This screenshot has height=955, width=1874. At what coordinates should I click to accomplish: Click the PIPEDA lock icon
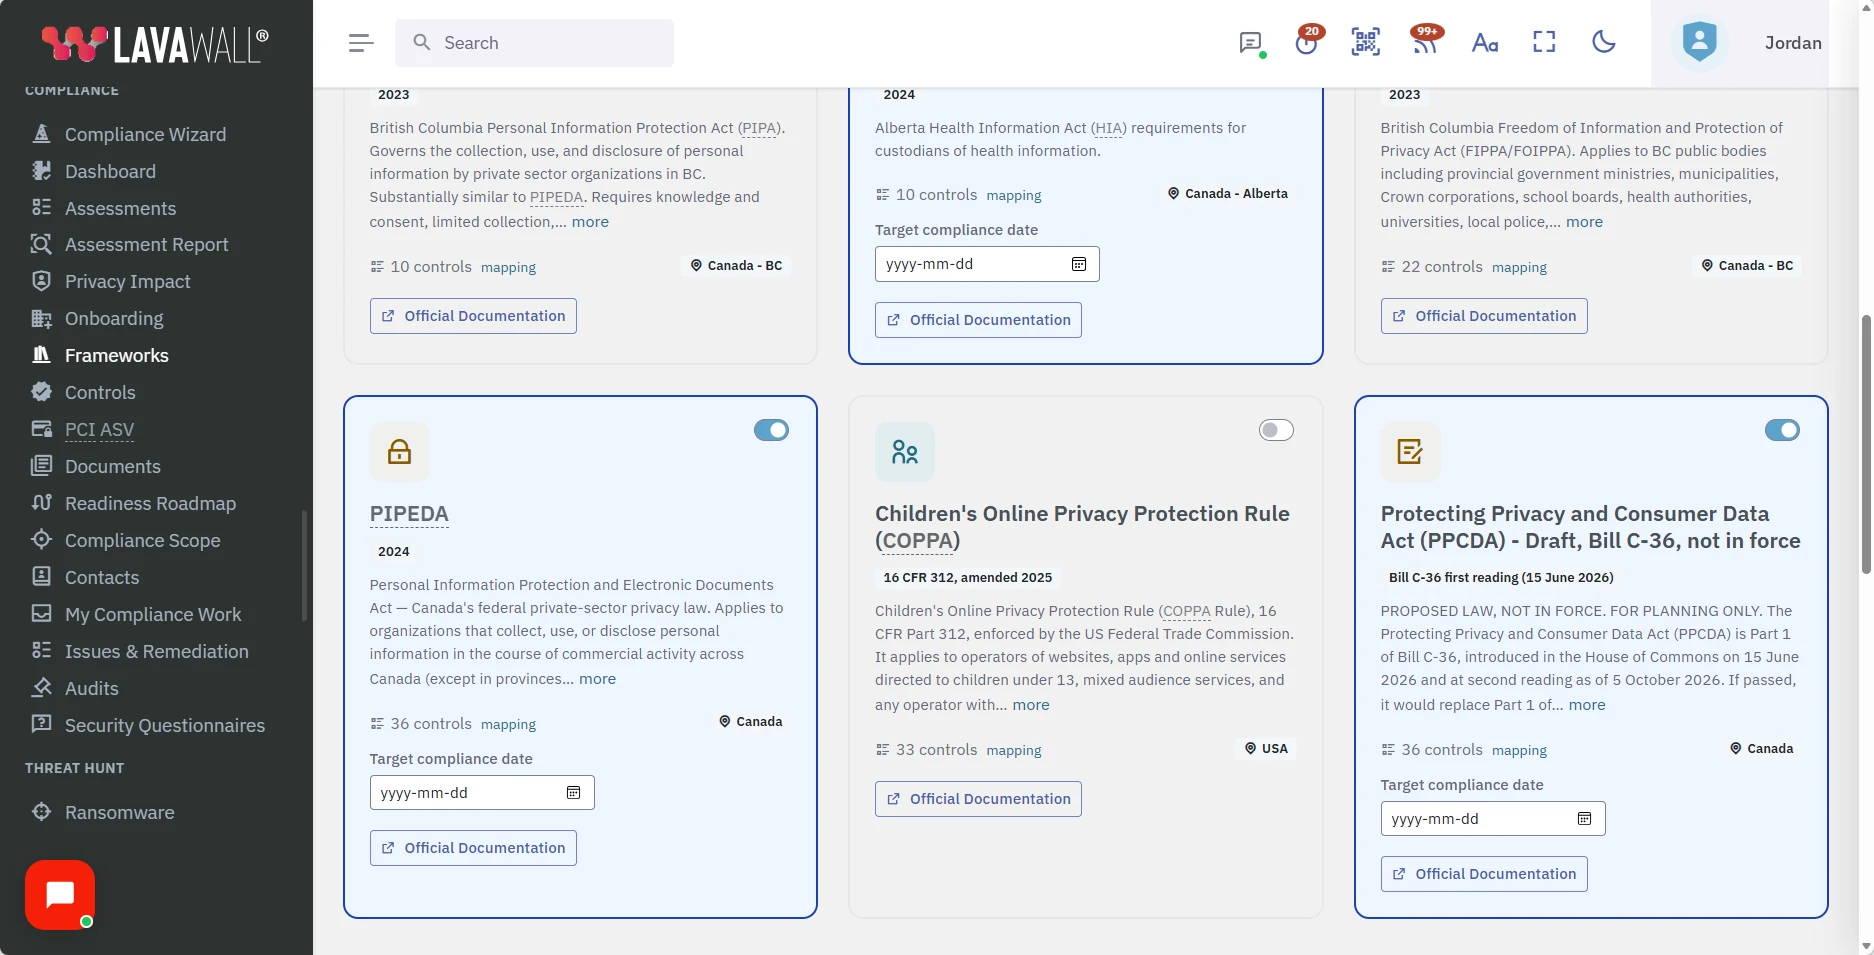coord(399,451)
